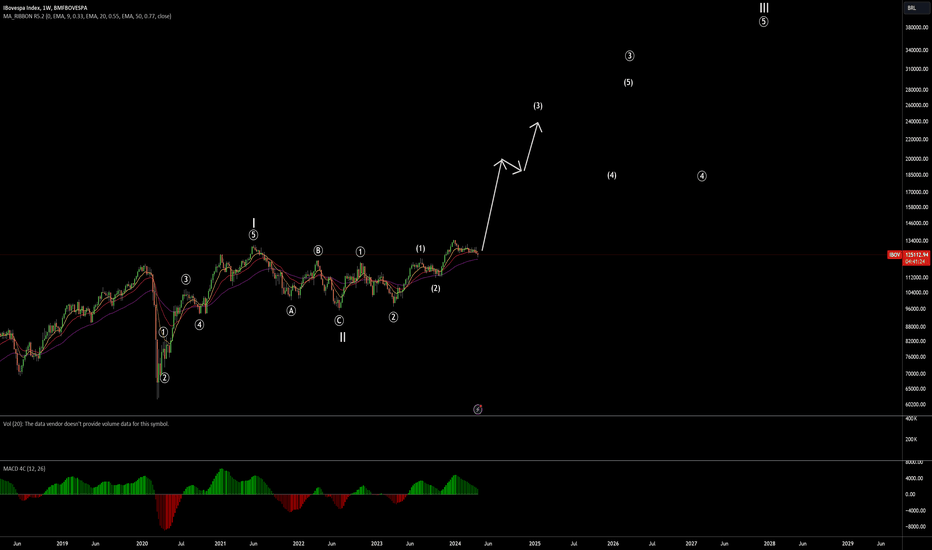Select the circled 1 label between B and (1)
Screen dimensions: 932x550
point(360,252)
